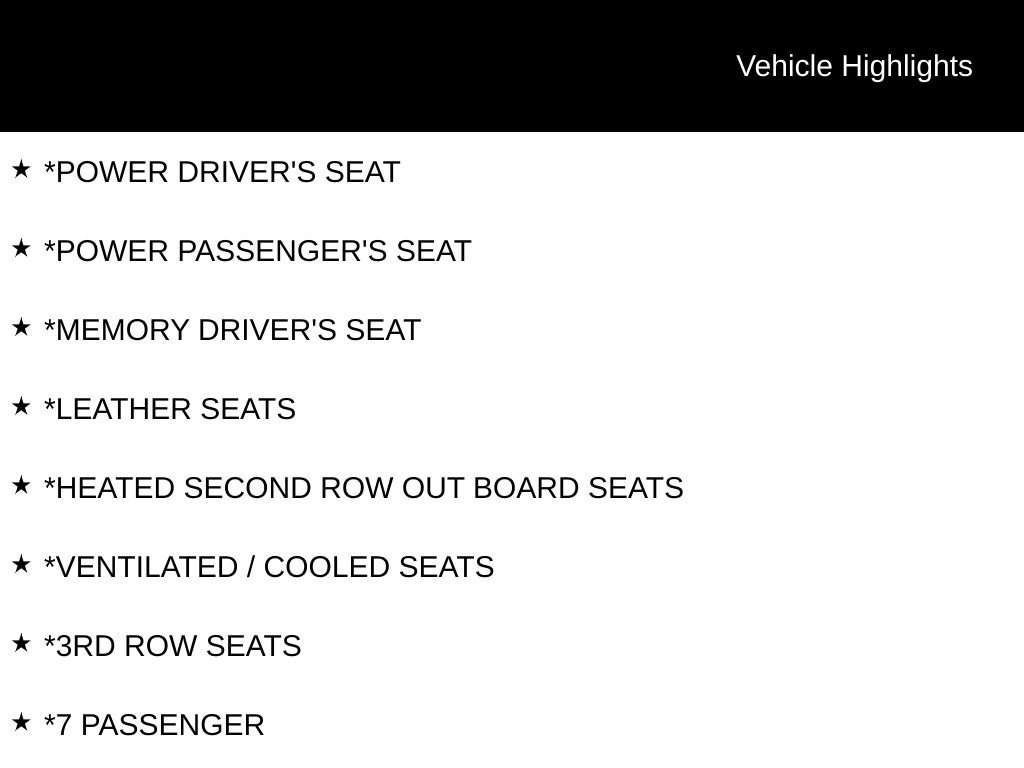Image resolution: width=1024 pixels, height=768 pixels.
Task: Click the star next to Ventilated / Cooled Seats
Action: [x=21, y=564]
